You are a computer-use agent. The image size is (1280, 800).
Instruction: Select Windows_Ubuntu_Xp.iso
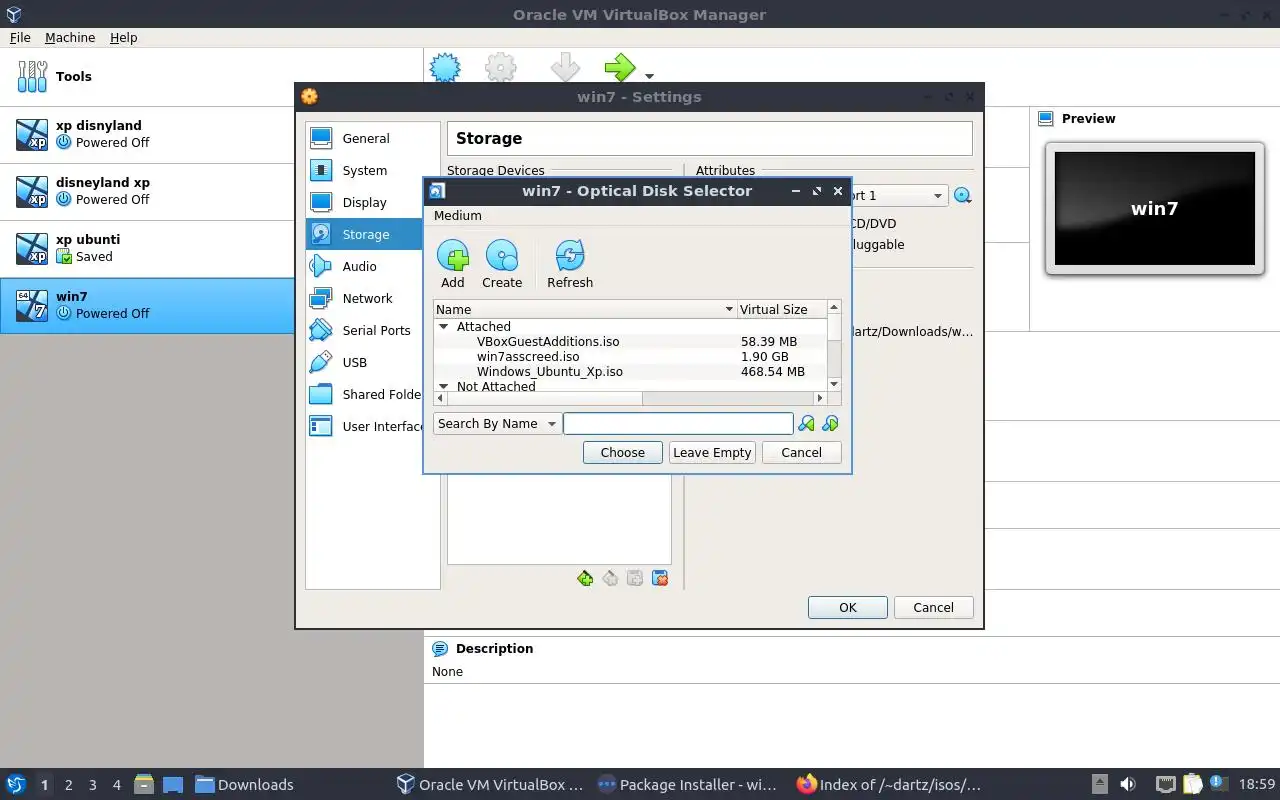pos(550,372)
